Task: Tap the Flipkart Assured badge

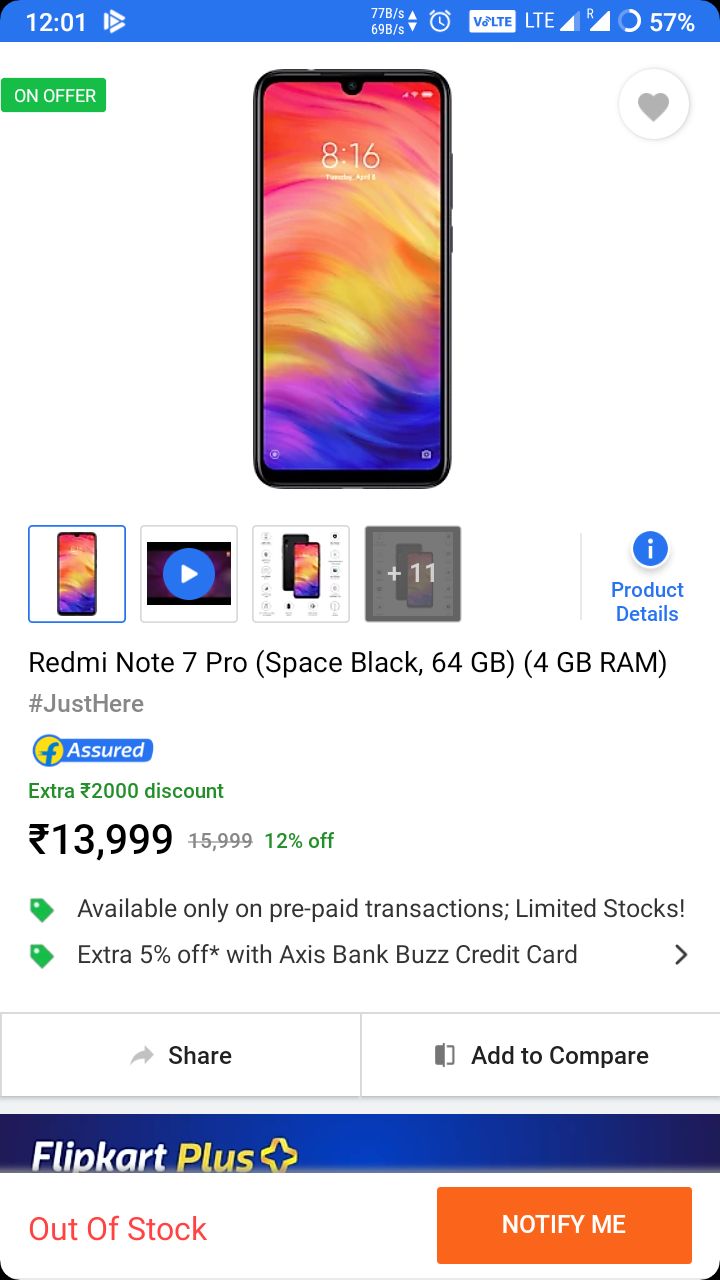Action: (92, 750)
